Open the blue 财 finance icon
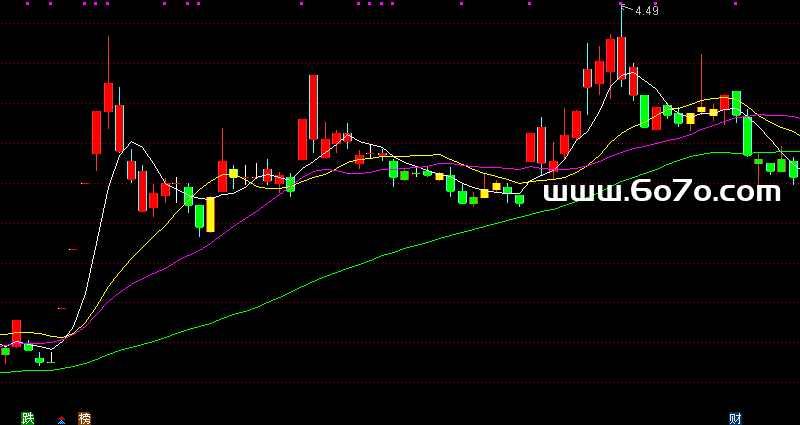Image resolution: width=800 pixels, height=425 pixels. click(734, 418)
